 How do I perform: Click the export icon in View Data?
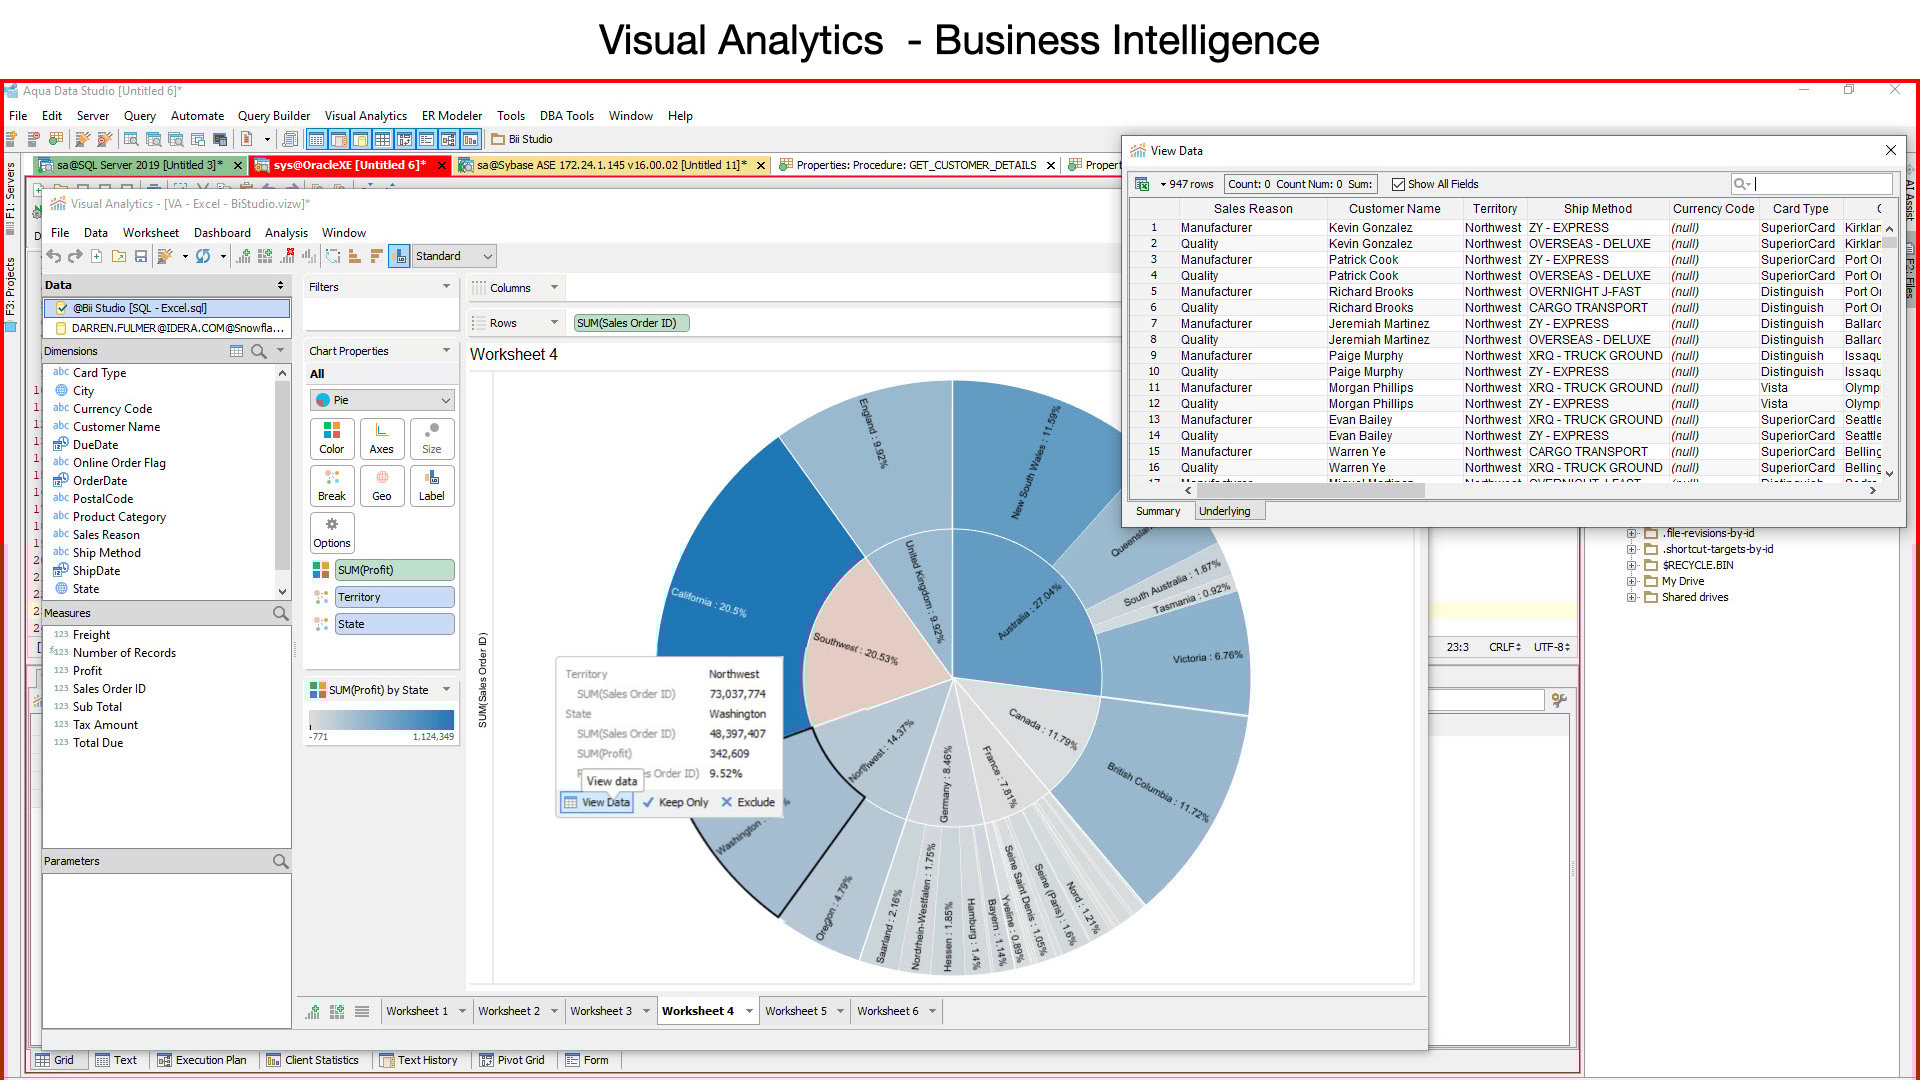tap(1142, 184)
